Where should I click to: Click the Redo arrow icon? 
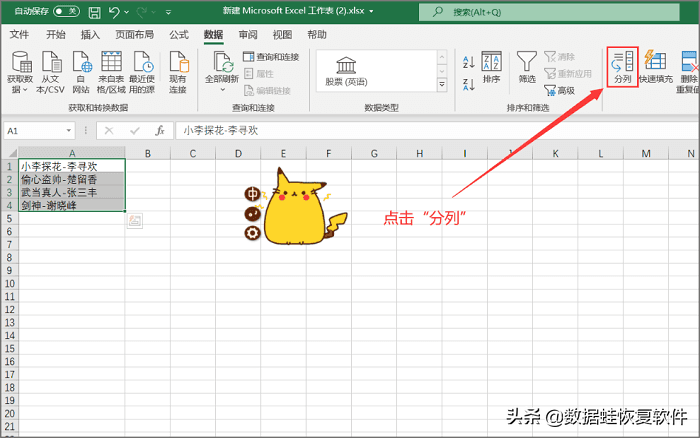(142, 12)
